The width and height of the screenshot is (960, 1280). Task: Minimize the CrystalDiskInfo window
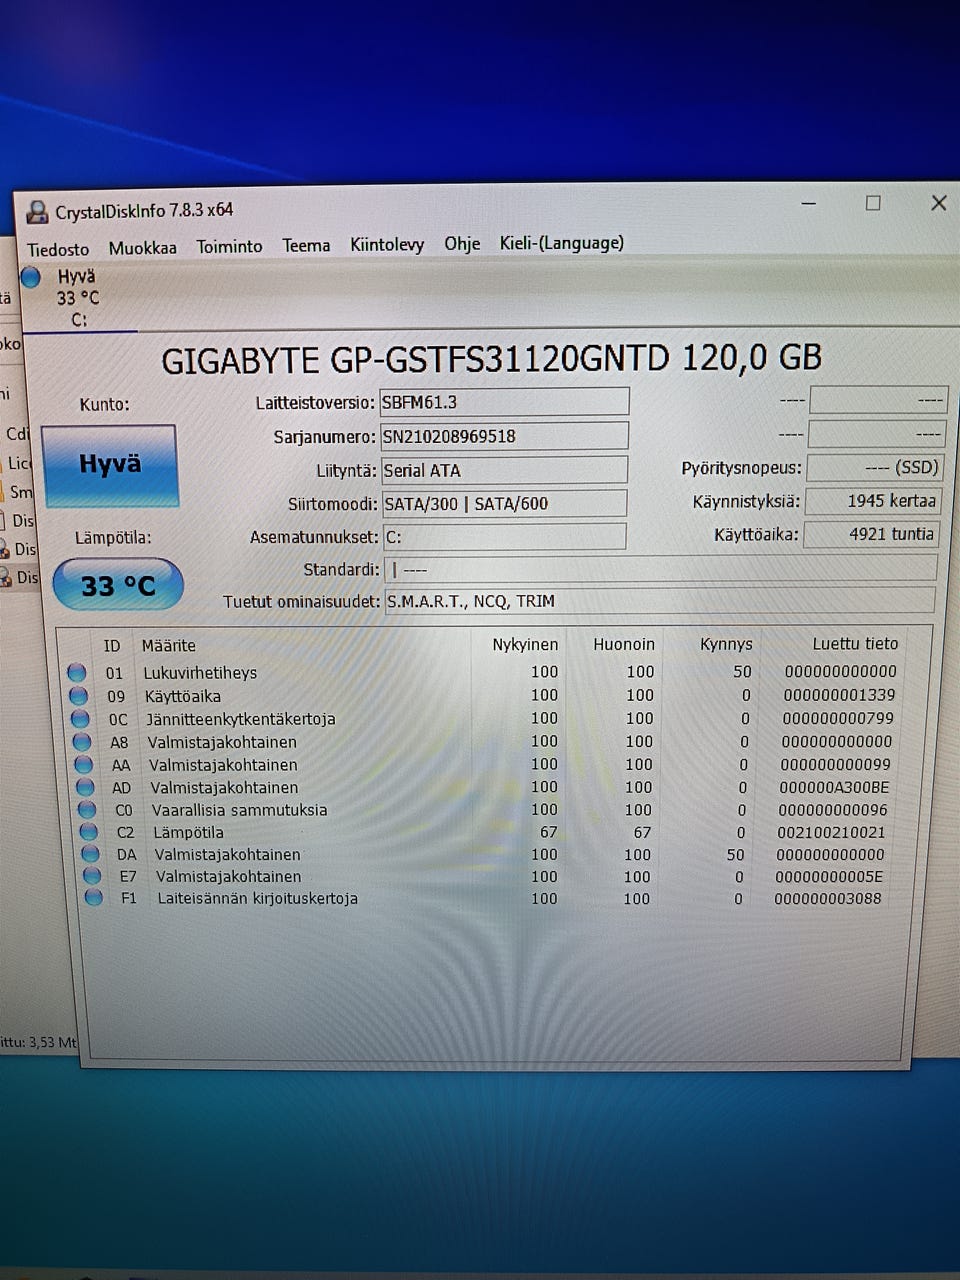pos(809,203)
